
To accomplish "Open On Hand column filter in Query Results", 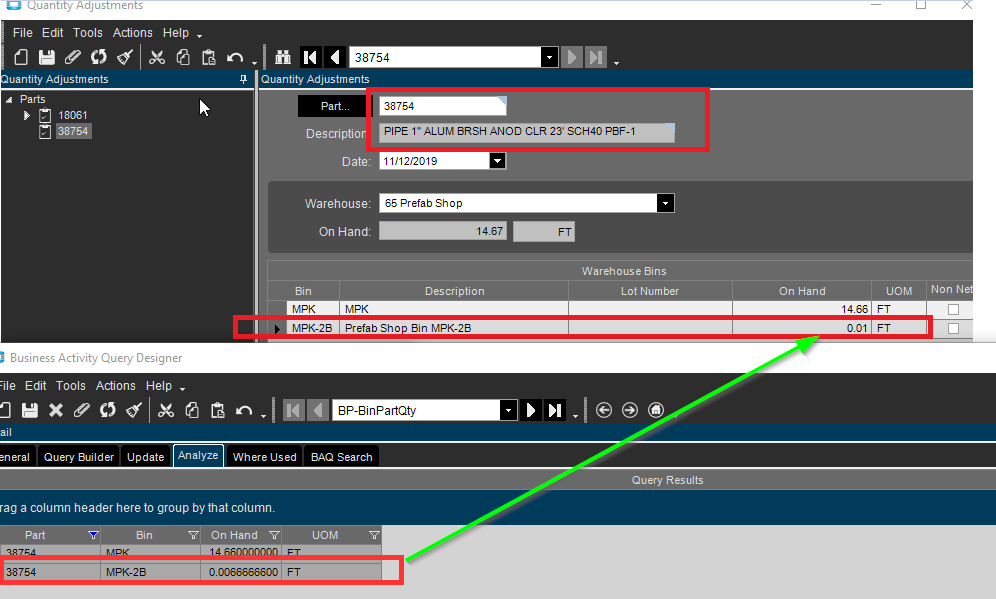I will click(274, 535).
